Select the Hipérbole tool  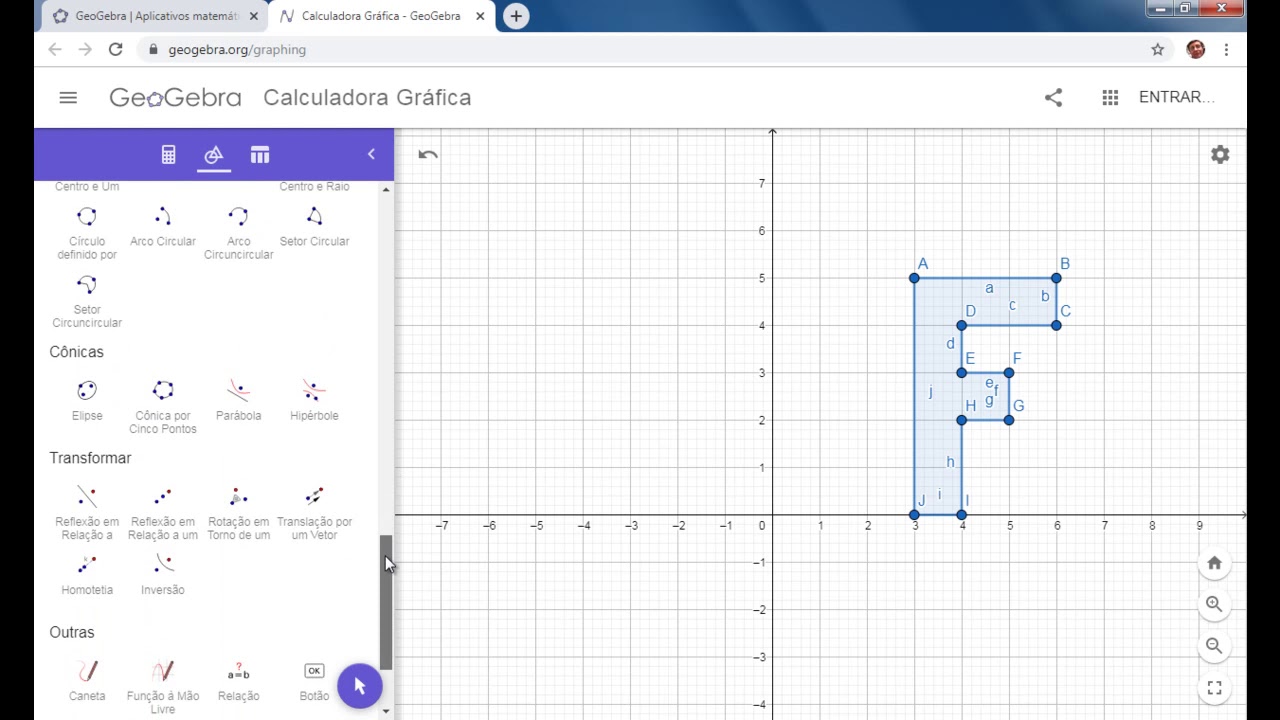click(x=314, y=399)
